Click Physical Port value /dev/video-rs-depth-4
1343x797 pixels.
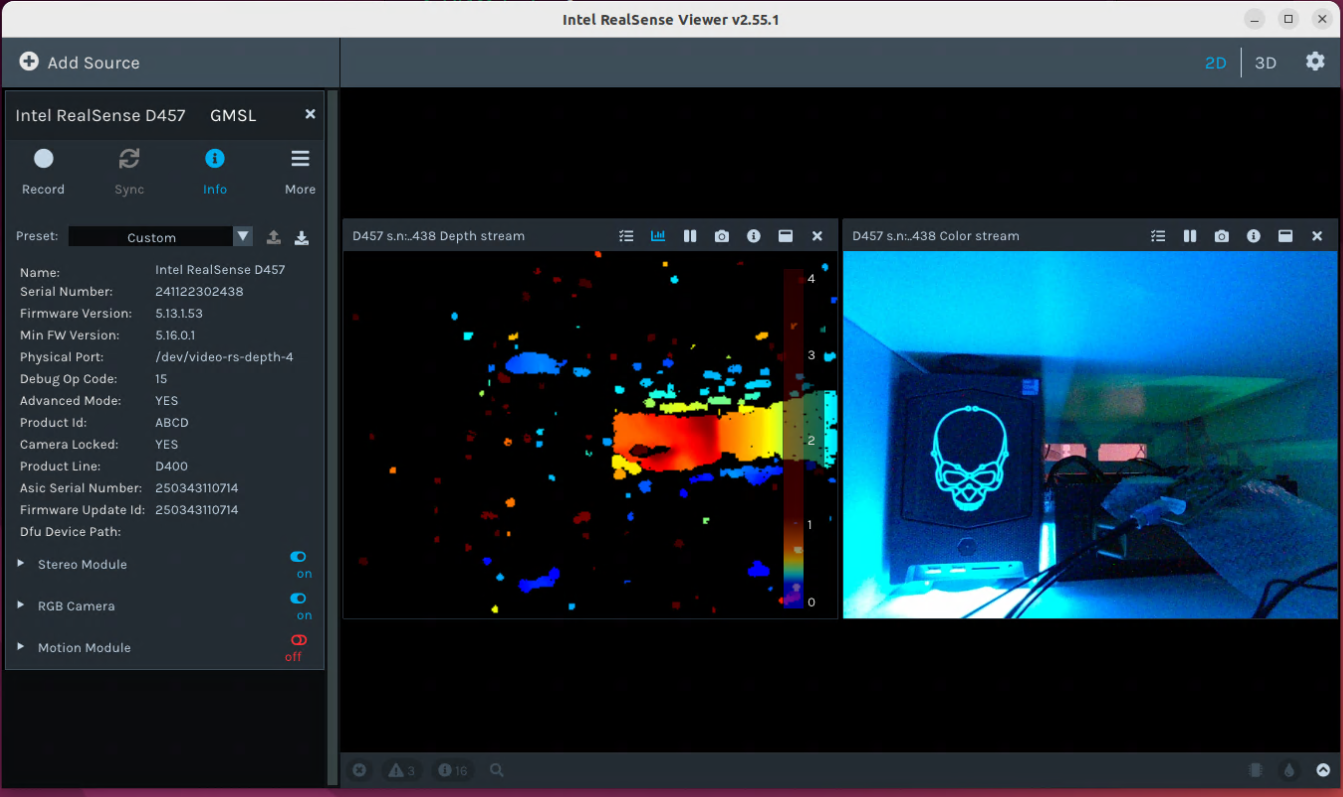tap(224, 357)
